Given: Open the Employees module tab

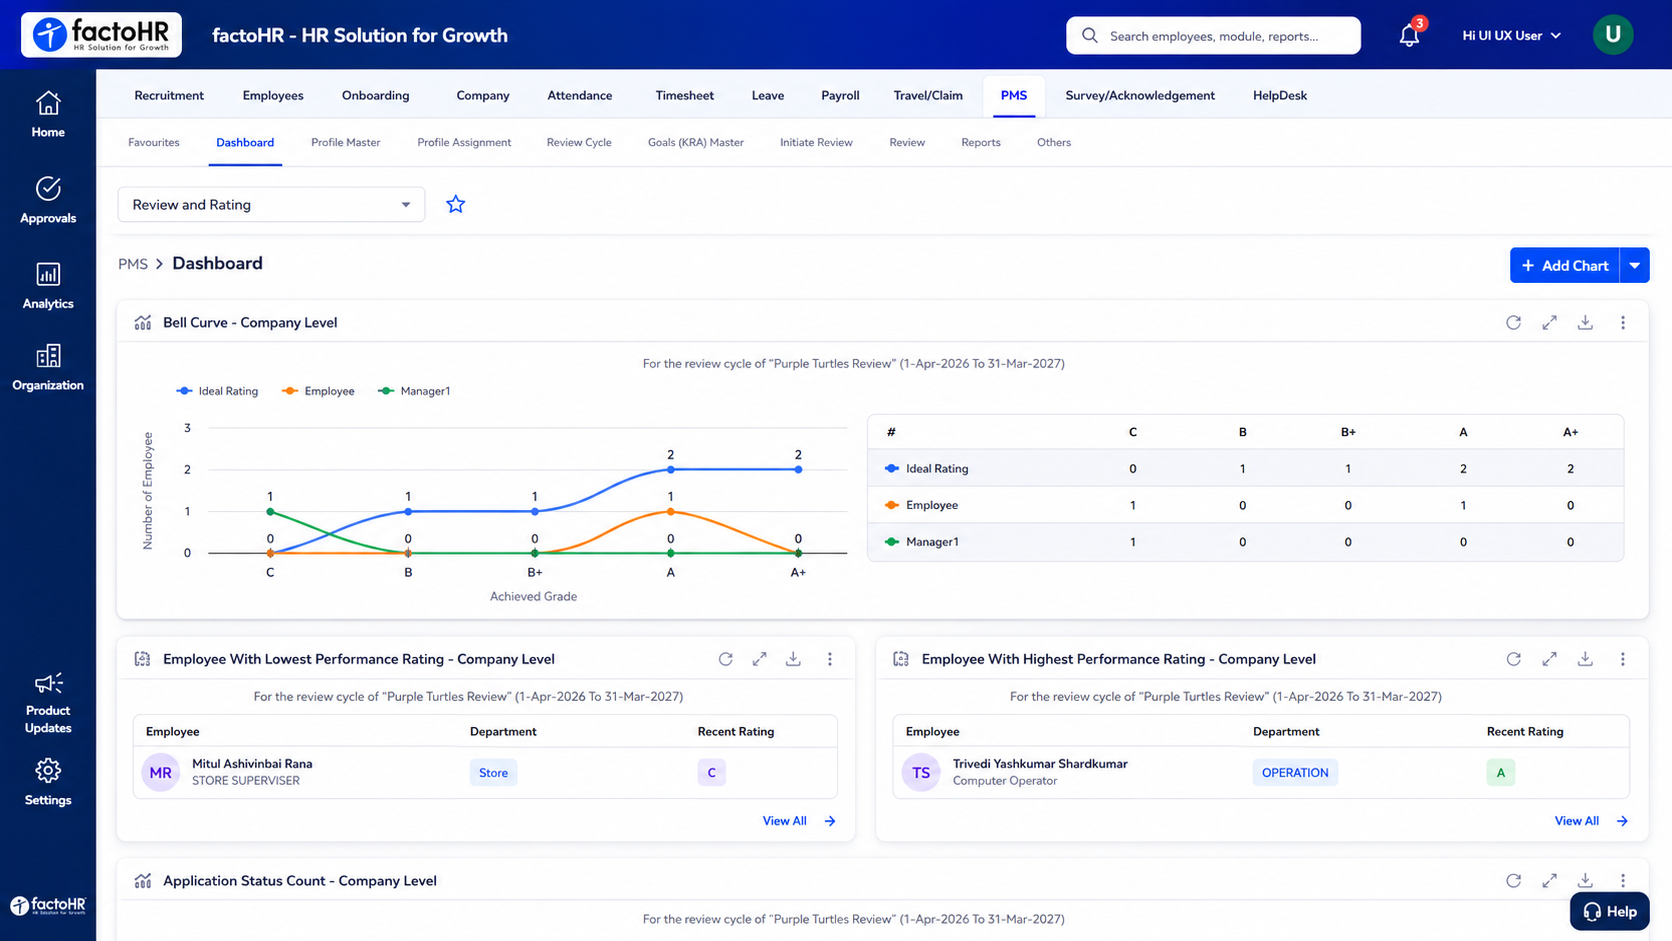Looking at the screenshot, I should (x=273, y=95).
